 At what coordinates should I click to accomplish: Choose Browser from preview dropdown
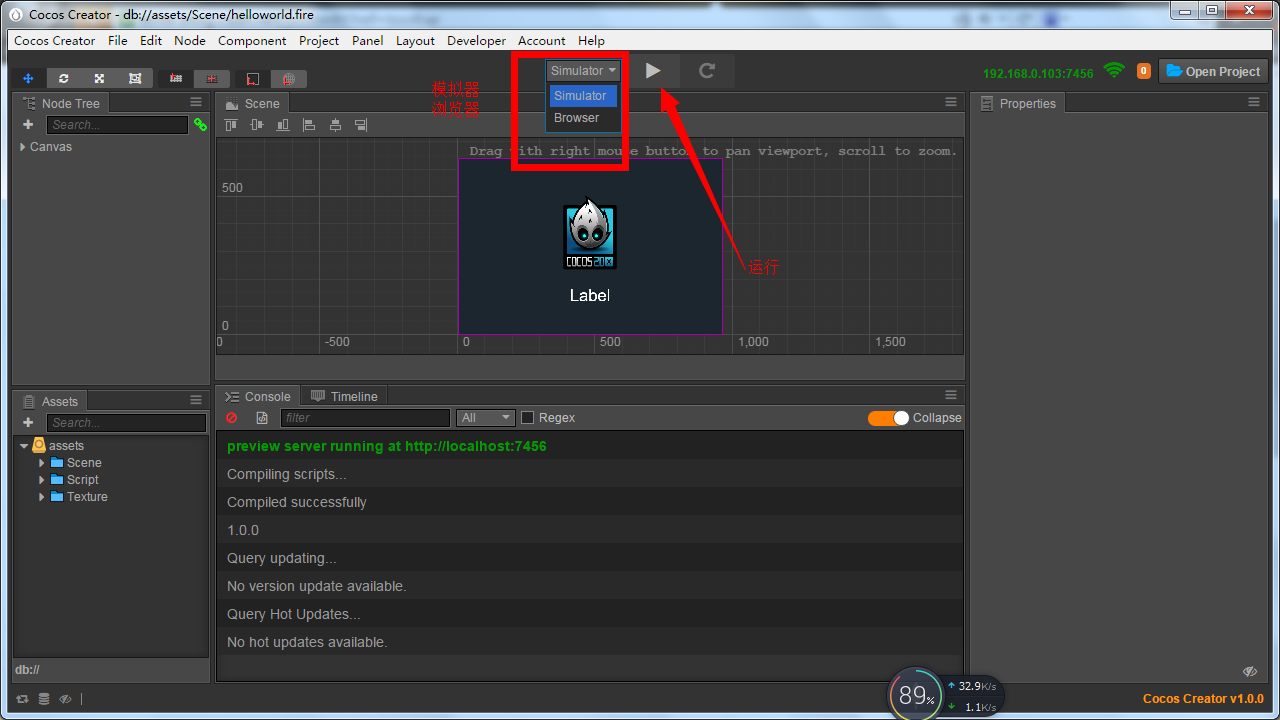[x=583, y=118]
